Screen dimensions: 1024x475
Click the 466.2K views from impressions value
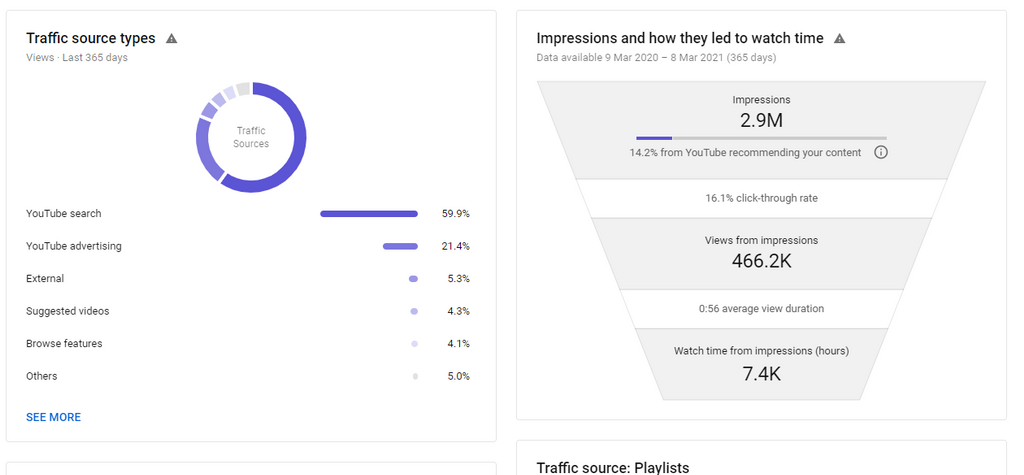[x=761, y=262]
